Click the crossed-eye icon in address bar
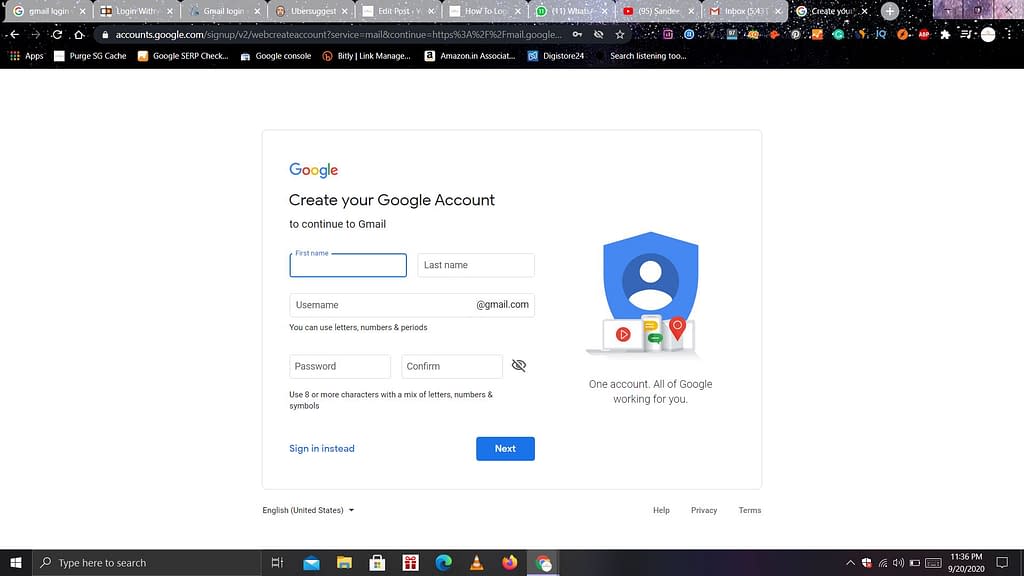1024x576 pixels. pyautogui.click(x=598, y=35)
